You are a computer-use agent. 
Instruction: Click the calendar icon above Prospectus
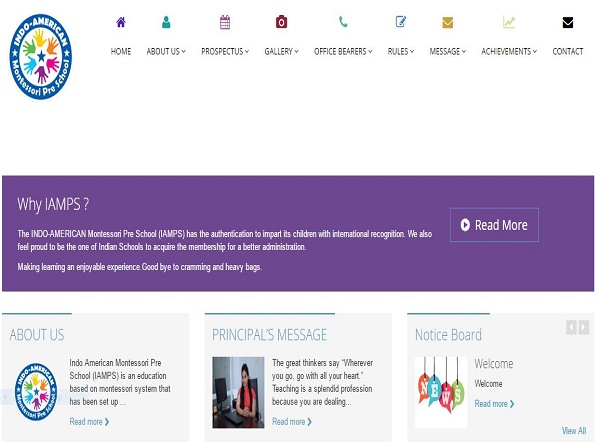coord(225,22)
